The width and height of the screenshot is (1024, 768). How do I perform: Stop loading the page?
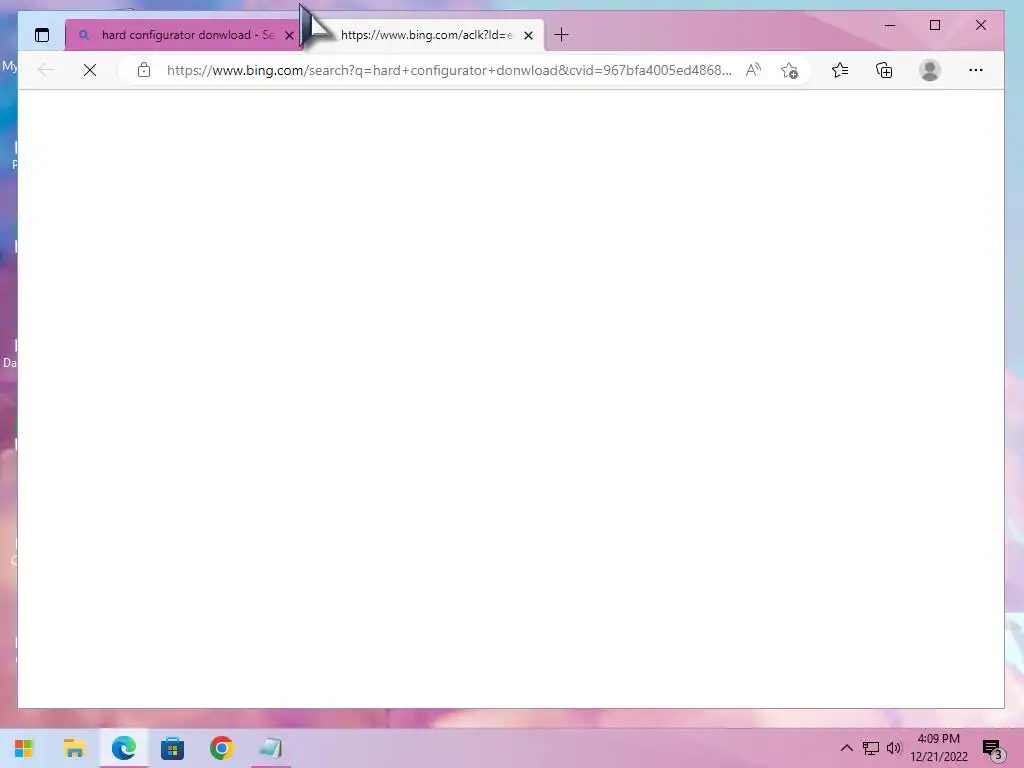[90, 70]
